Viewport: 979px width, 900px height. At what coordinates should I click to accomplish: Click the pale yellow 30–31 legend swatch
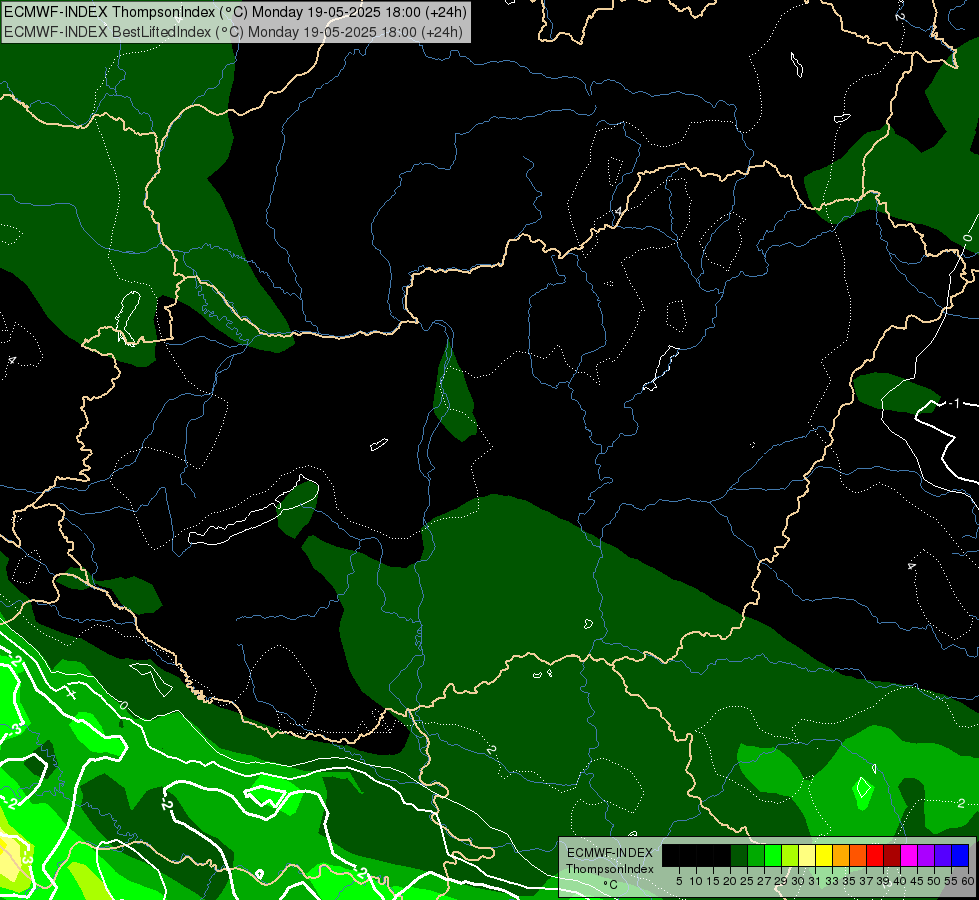(x=807, y=855)
